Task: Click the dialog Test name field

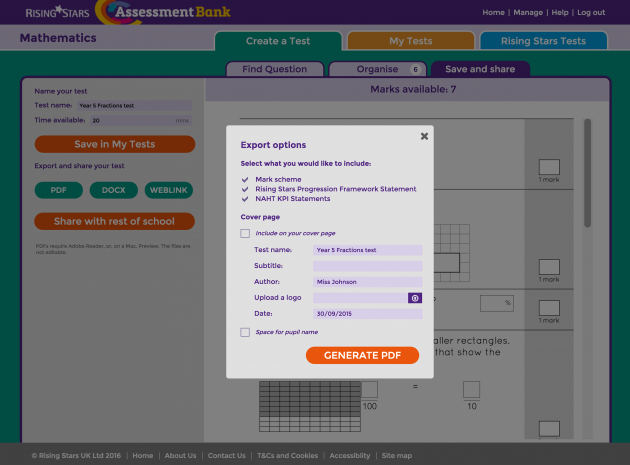Action: [x=368, y=250]
